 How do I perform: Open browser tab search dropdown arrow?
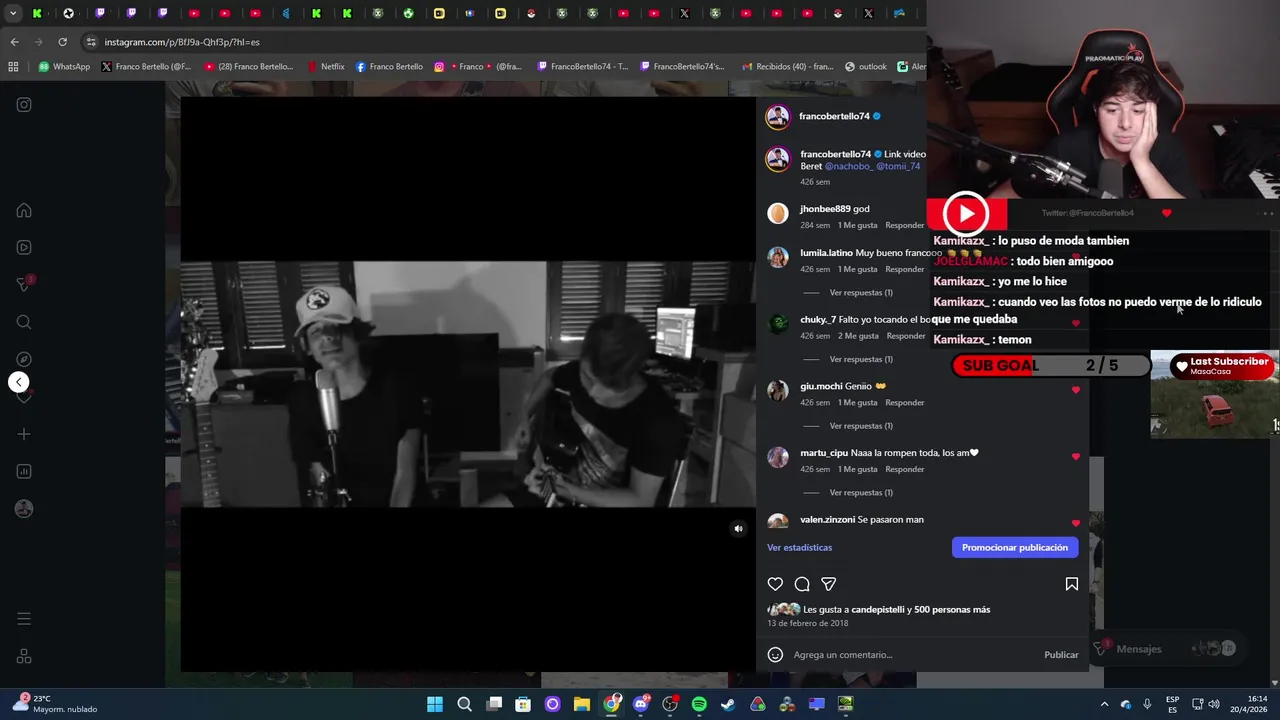13,13
